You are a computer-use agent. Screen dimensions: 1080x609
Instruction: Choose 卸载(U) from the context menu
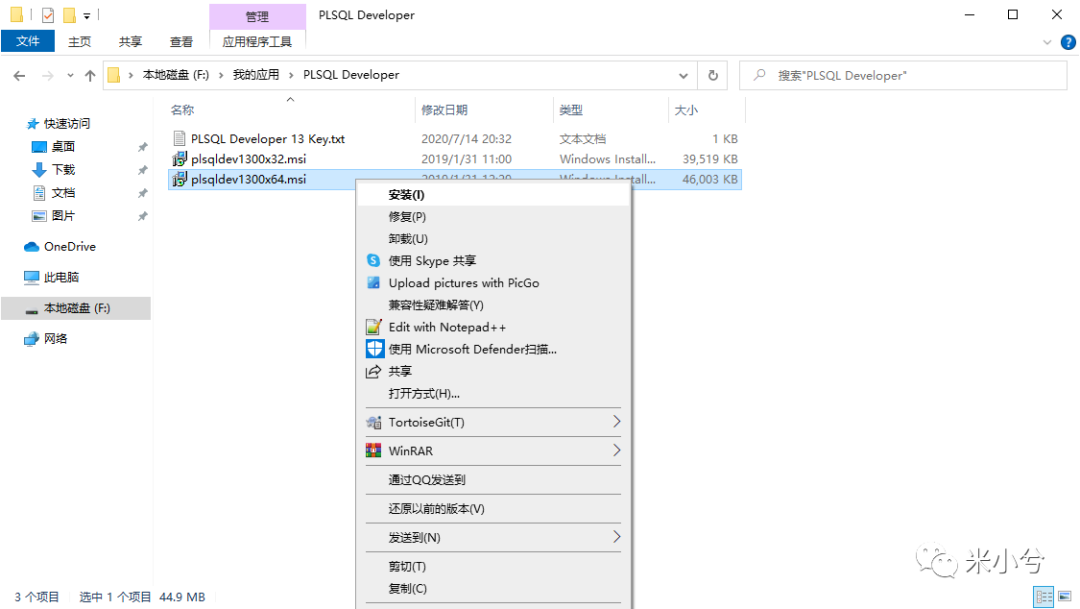coord(493,239)
